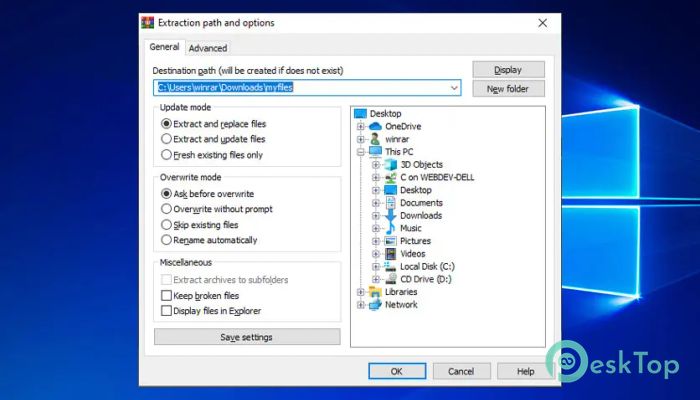Click the Downloads arrow icon
This screenshot has height=400, width=700.
(391, 216)
